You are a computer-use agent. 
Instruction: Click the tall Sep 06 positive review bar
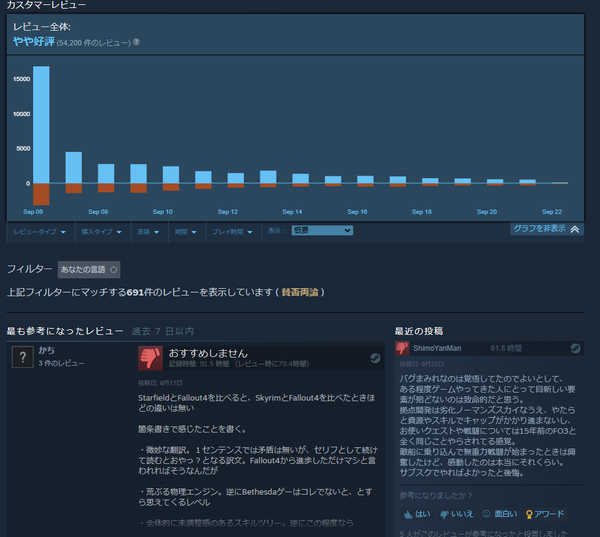tap(41, 125)
